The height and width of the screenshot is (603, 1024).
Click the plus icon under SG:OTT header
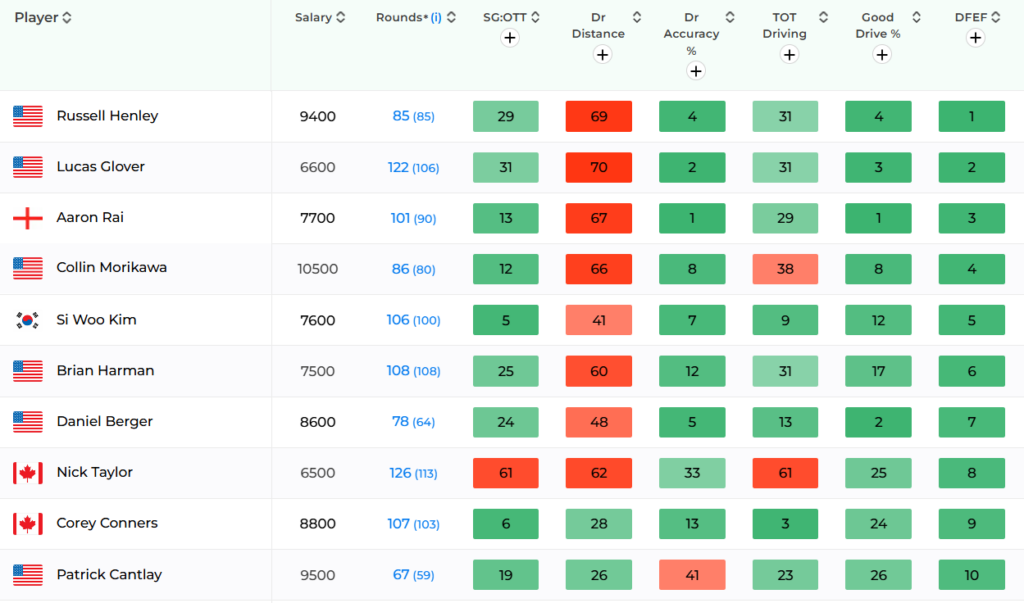(510, 37)
